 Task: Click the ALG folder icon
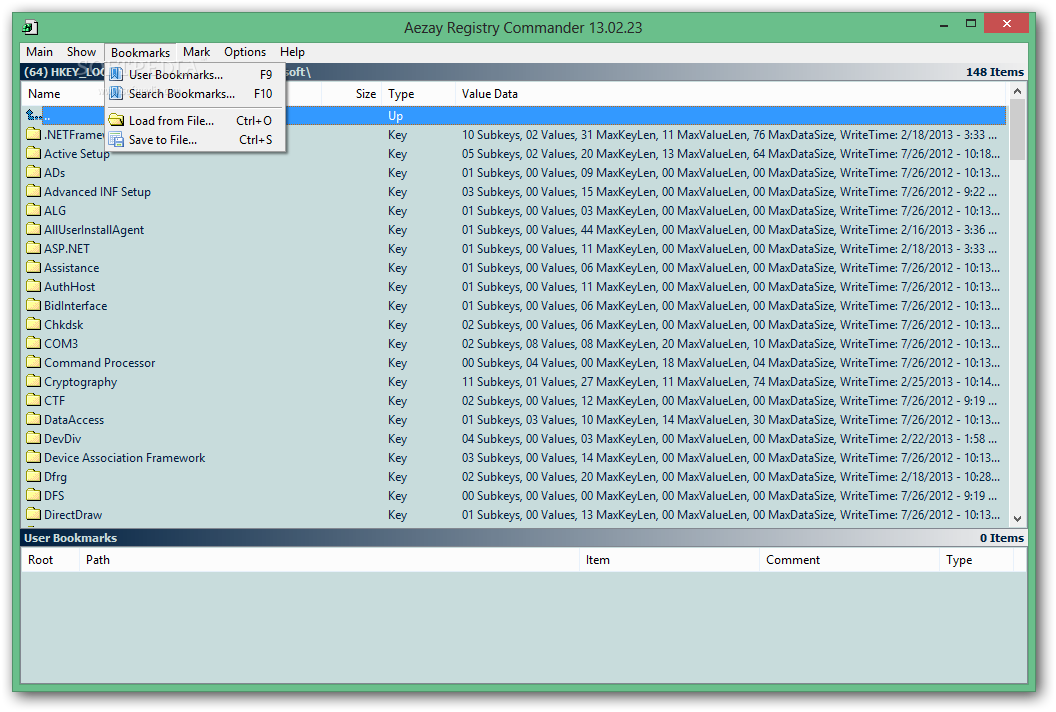pos(34,210)
